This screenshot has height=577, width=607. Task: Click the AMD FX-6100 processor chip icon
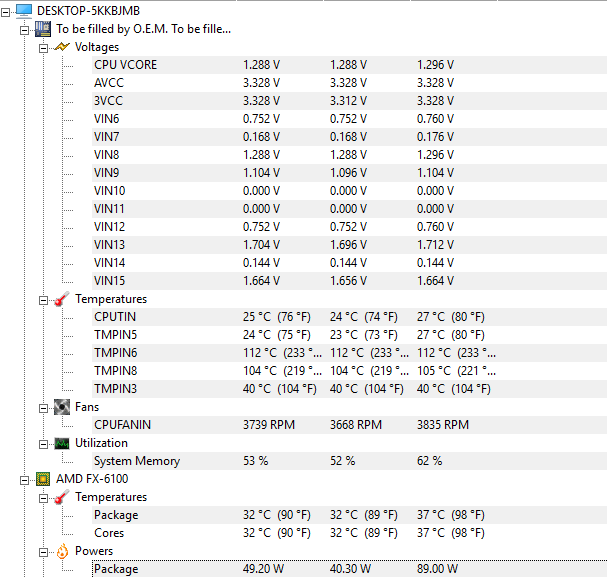pyautogui.click(x=43, y=479)
